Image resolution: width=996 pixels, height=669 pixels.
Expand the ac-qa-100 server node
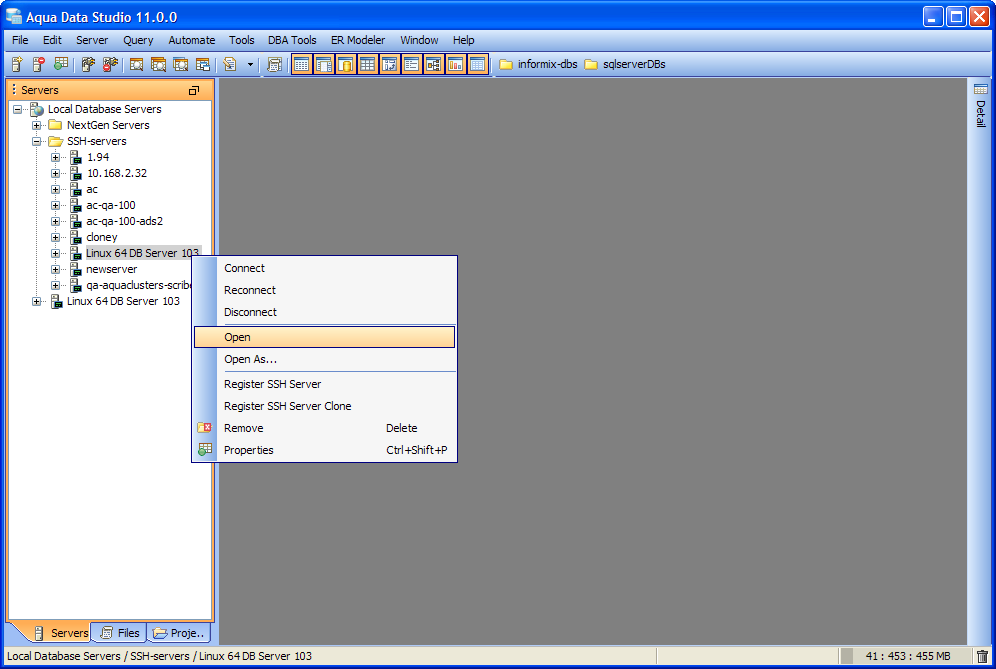(55, 205)
